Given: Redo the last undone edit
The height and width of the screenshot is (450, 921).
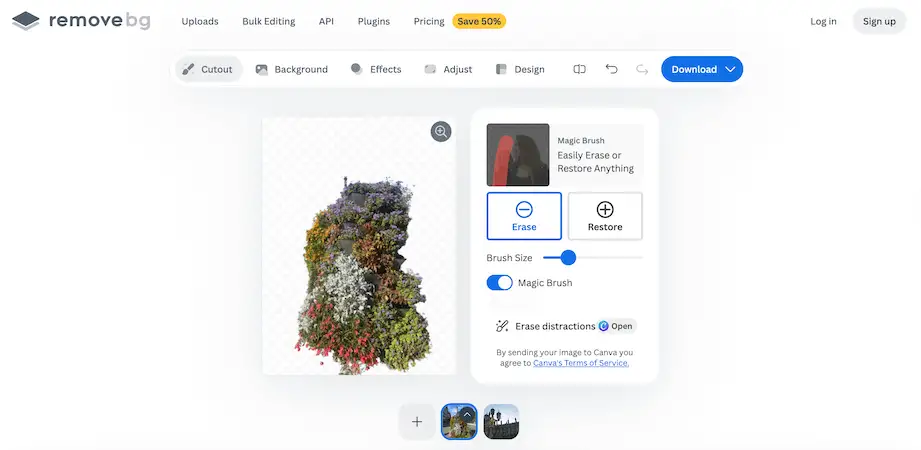Looking at the screenshot, I should [x=642, y=69].
